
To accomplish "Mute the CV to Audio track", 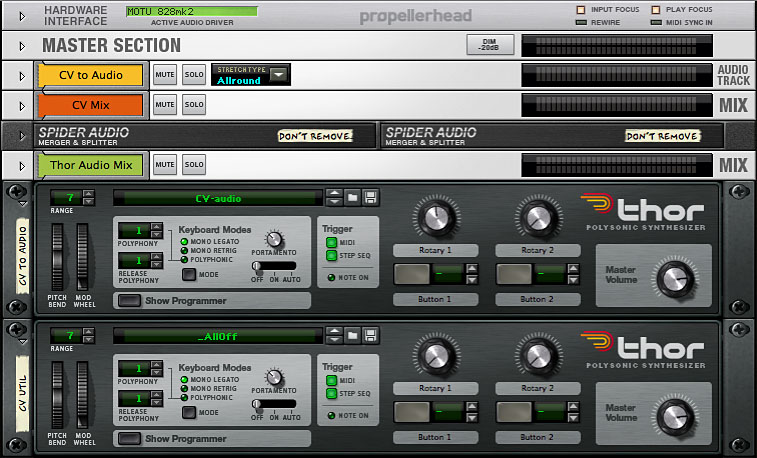I will tap(164, 74).
